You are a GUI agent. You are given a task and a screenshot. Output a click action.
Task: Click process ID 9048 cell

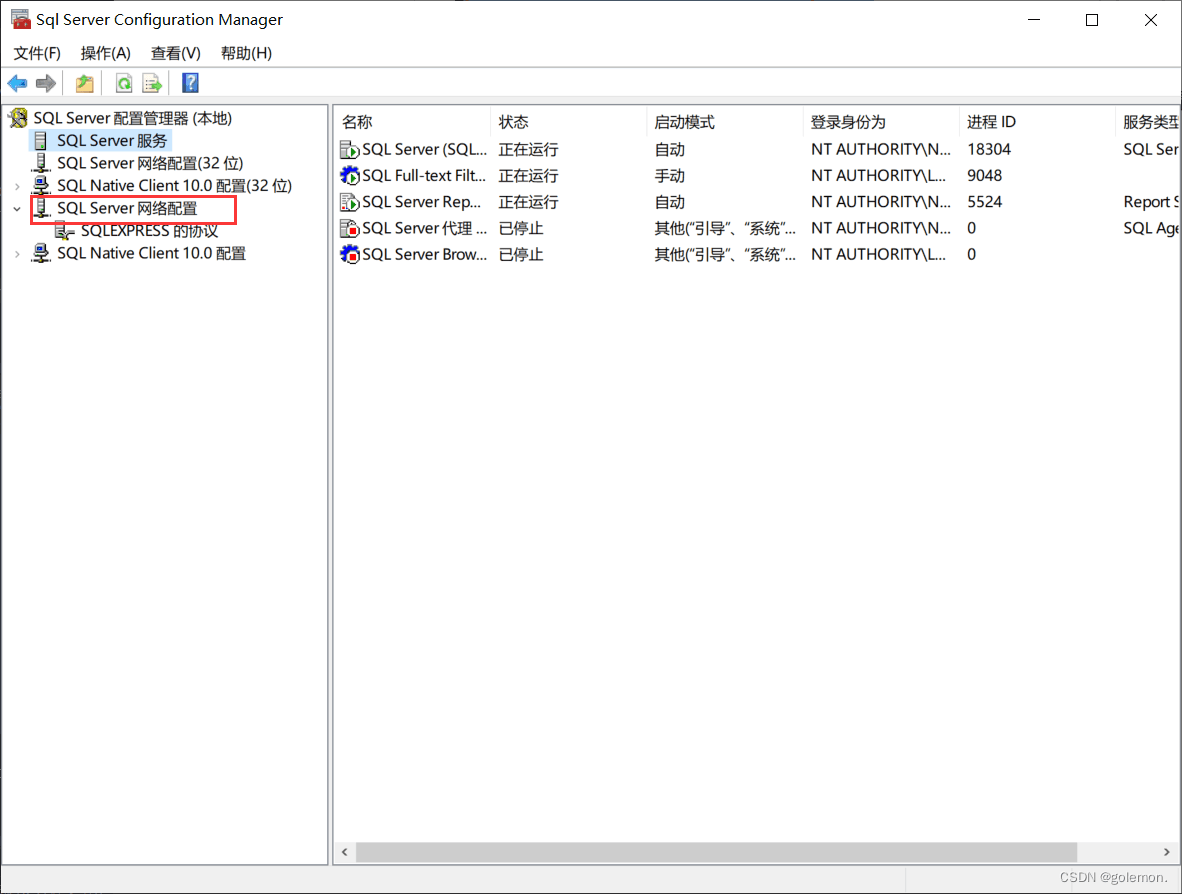coord(984,176)
